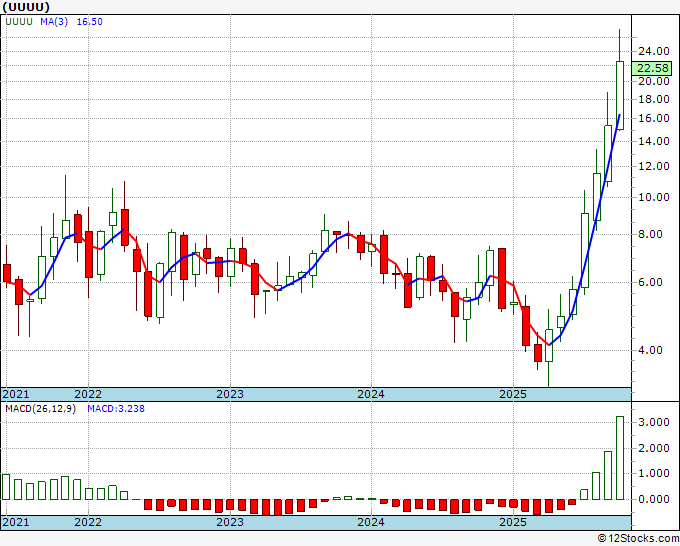This screenshot has width=680, height=546.
Task: Click the tallest MACD histogram bar near 3.000
Action: point(620,458)
